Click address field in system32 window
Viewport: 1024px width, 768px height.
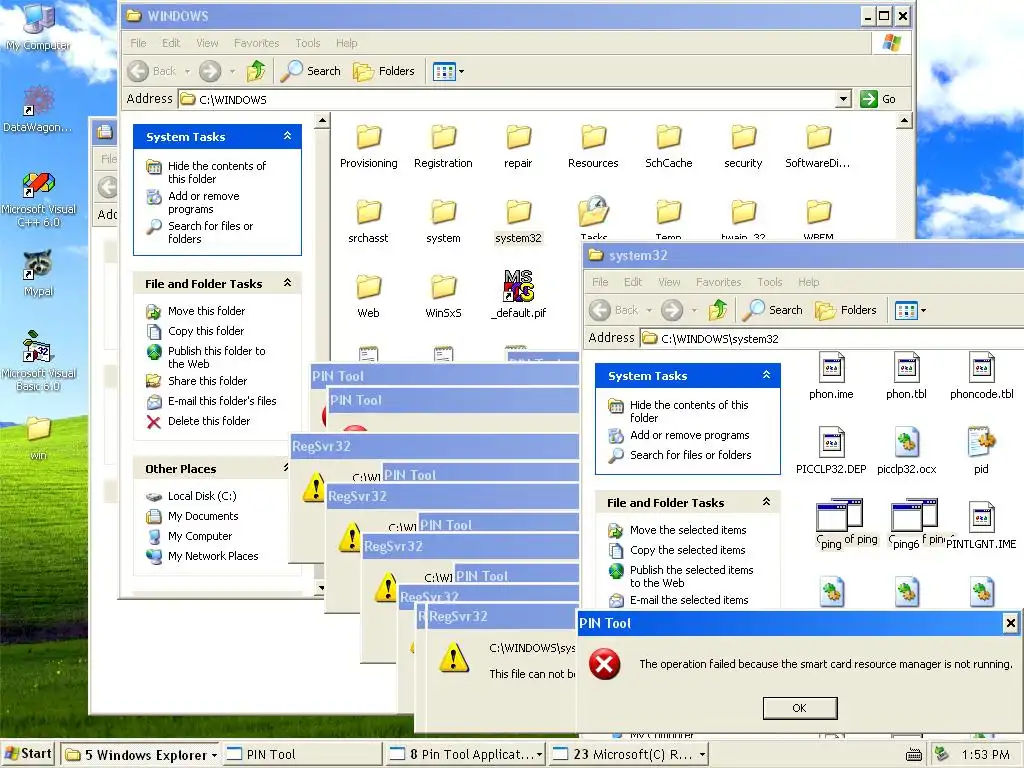point(831,338)
